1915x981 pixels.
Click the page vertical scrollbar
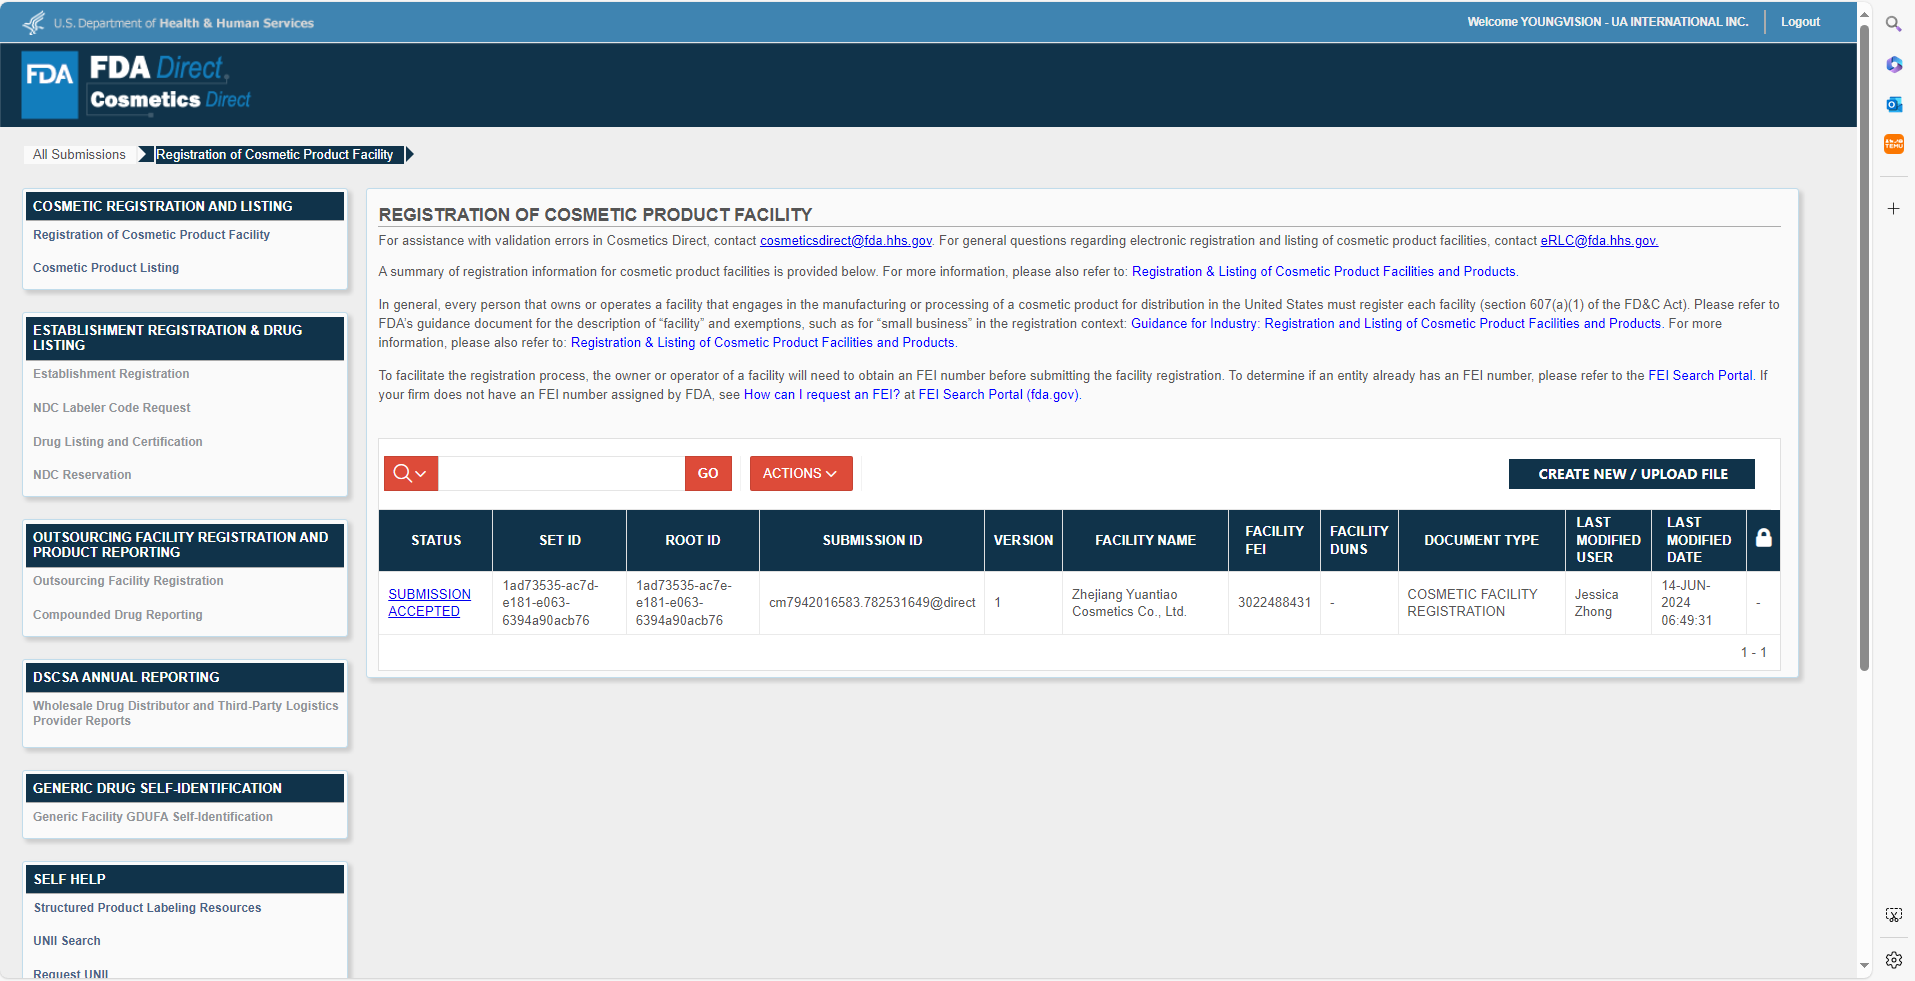click(x=1864, y=347)
